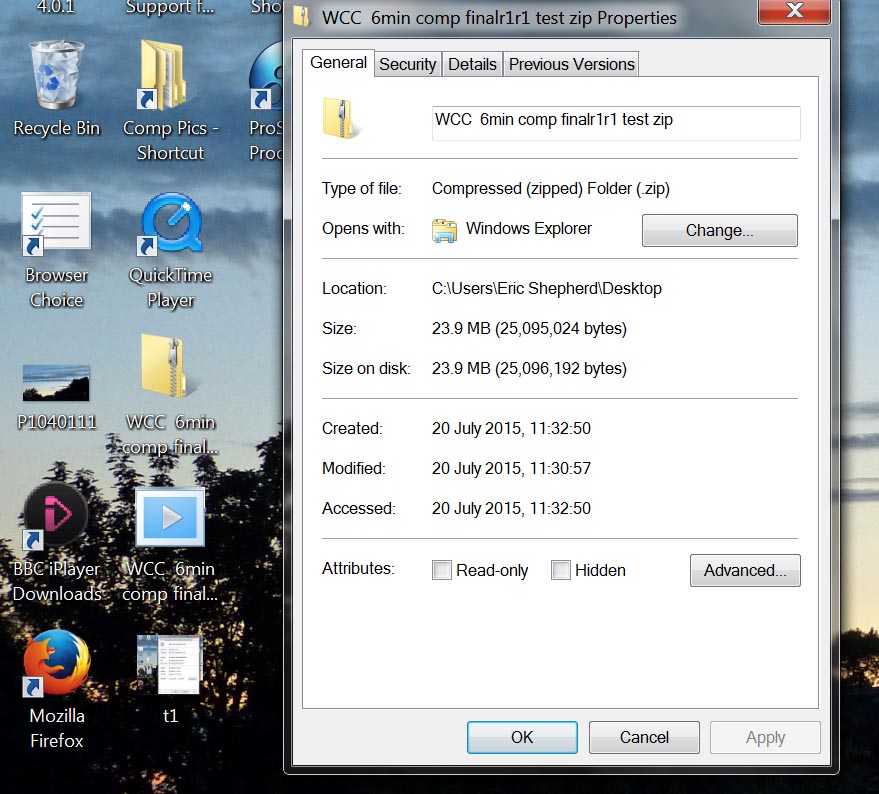879x794 pixels.
Task: Open Advanced... attributes dialog
Action: click(x=745, y=570)
